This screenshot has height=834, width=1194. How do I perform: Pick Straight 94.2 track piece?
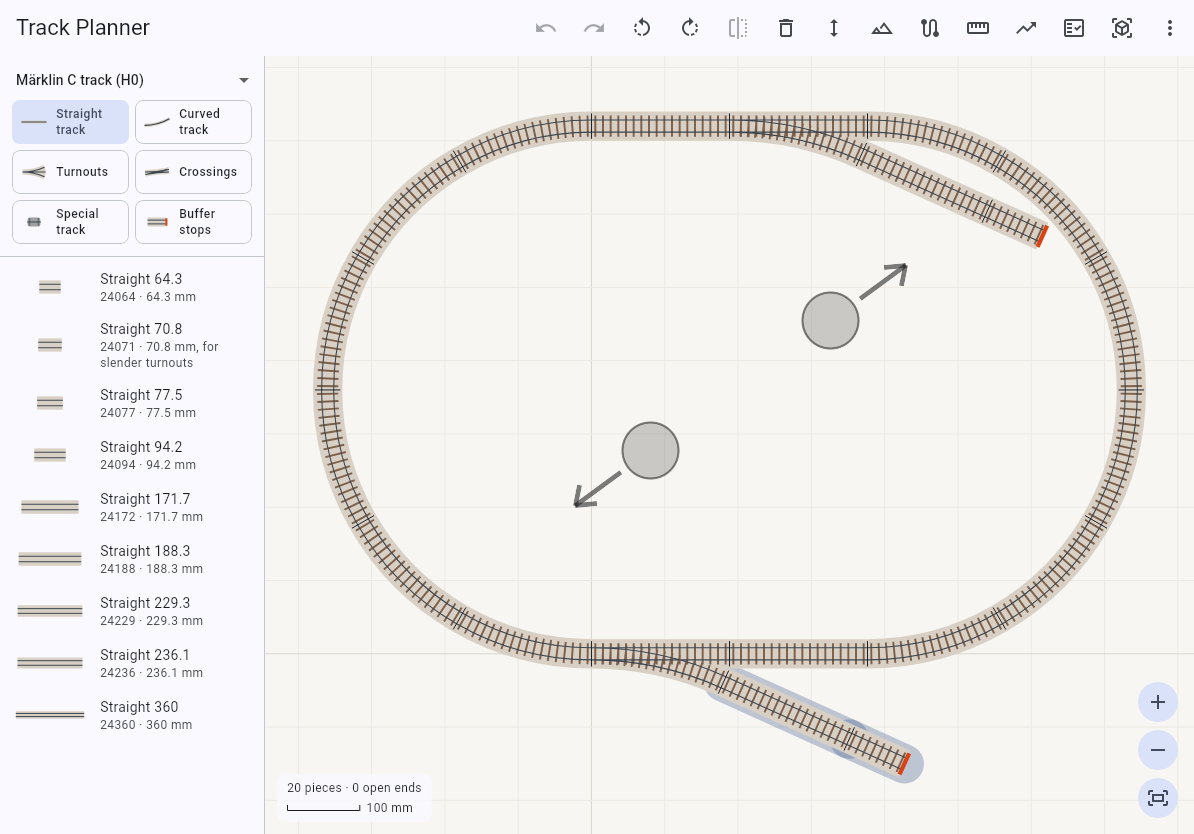132,455
